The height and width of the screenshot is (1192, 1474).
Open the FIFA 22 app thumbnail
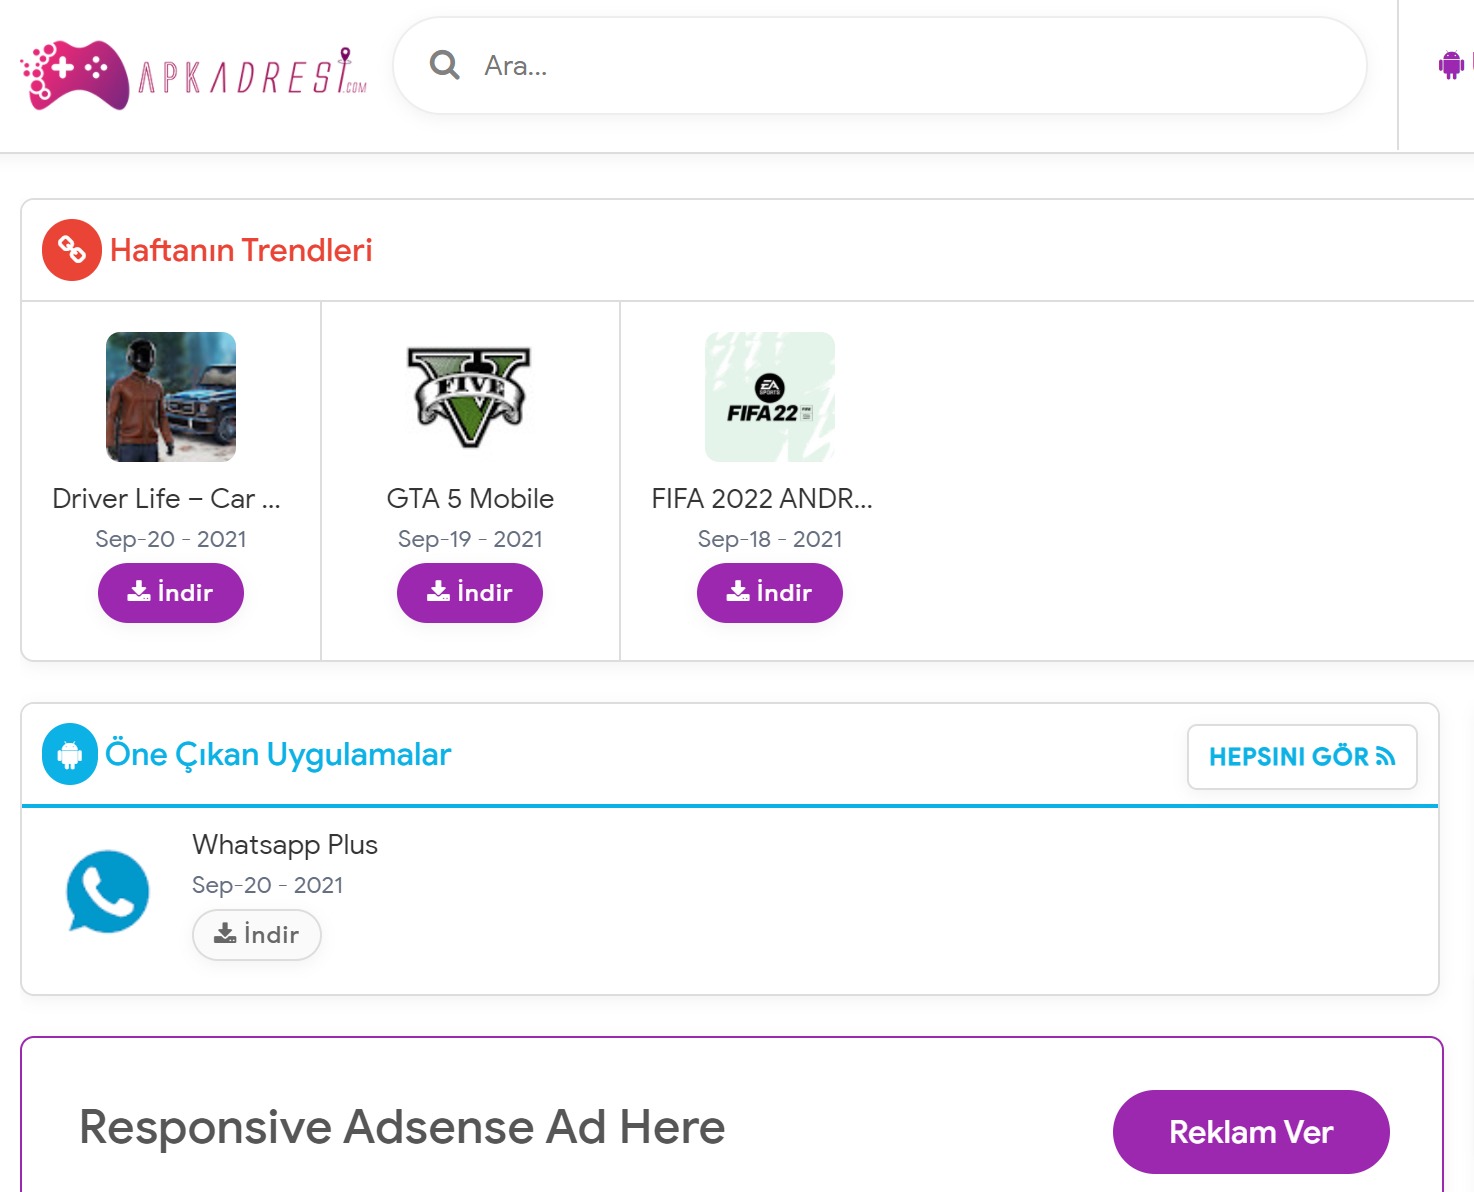pos(769,397)
